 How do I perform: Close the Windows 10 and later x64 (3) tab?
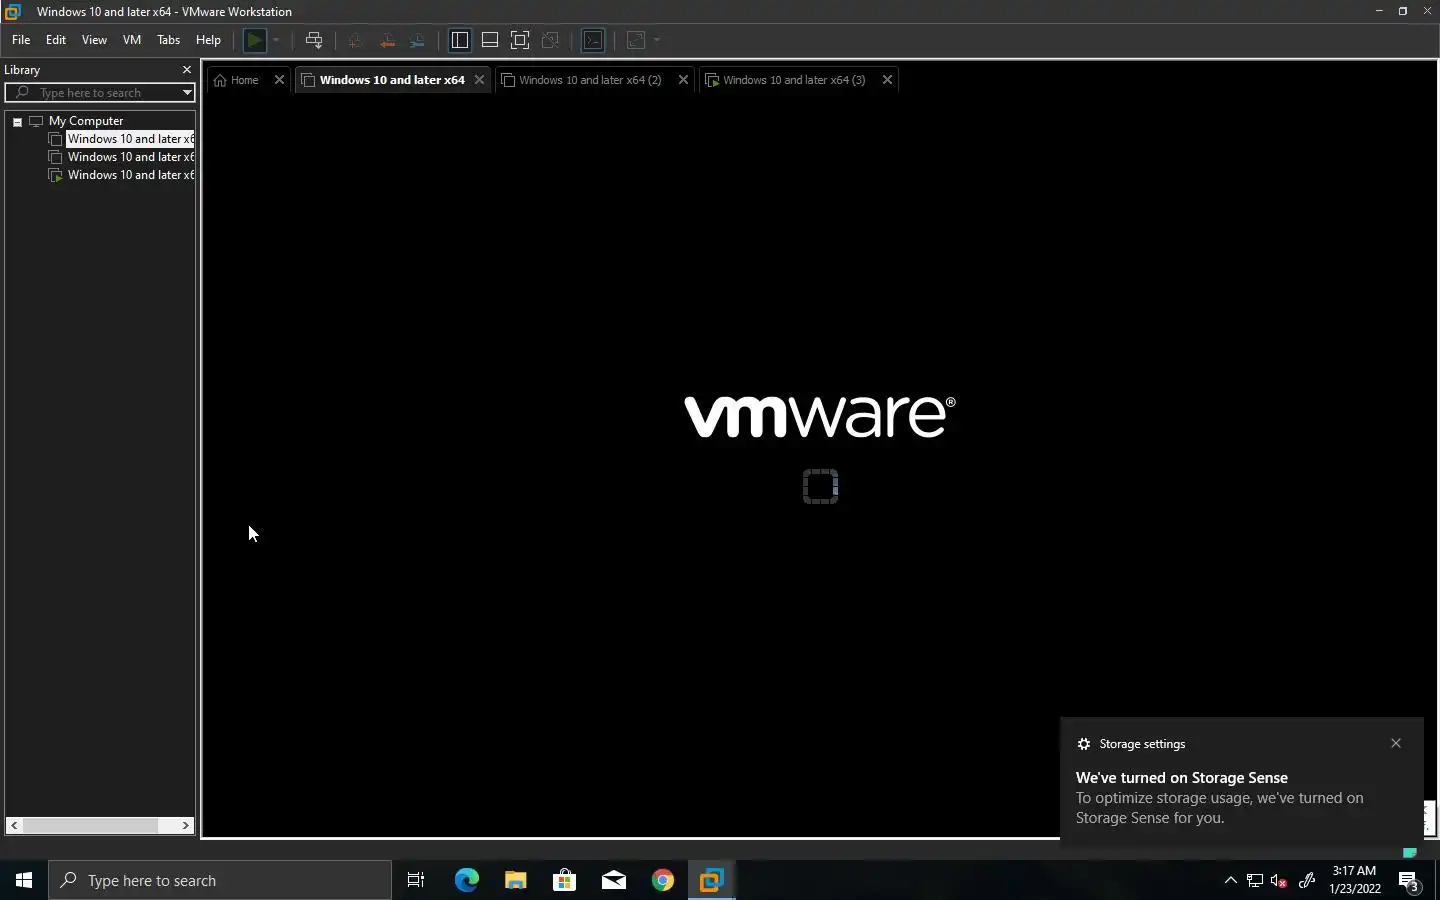coord(887,80)
